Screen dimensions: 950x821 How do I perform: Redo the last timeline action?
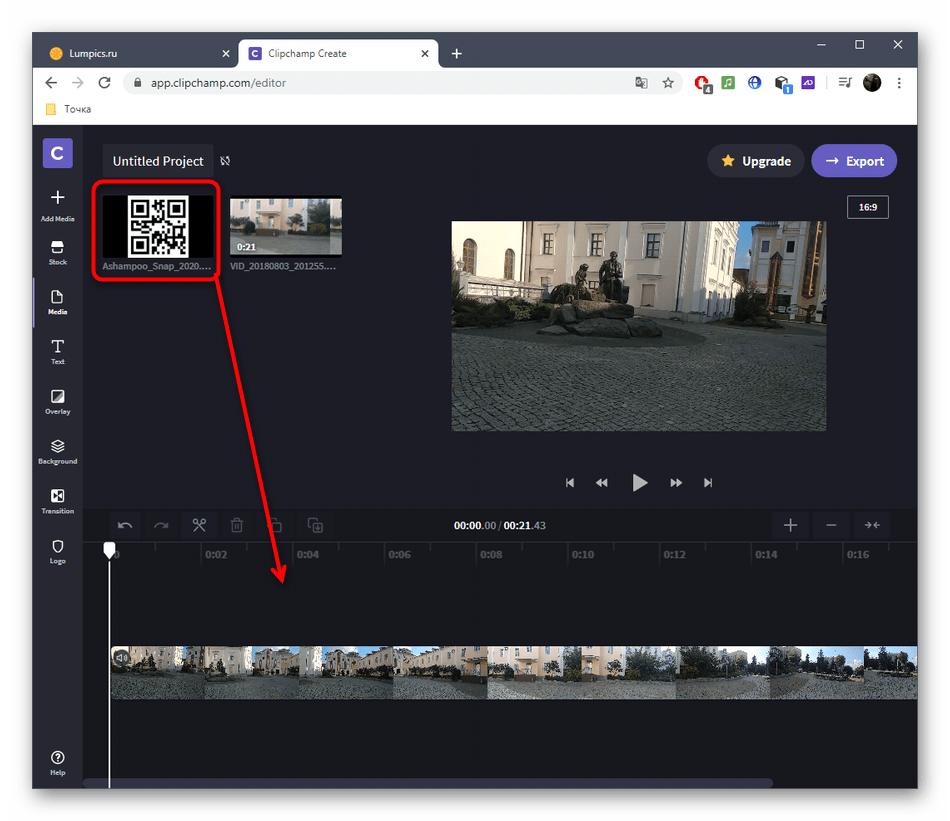(x=161, y=525)
